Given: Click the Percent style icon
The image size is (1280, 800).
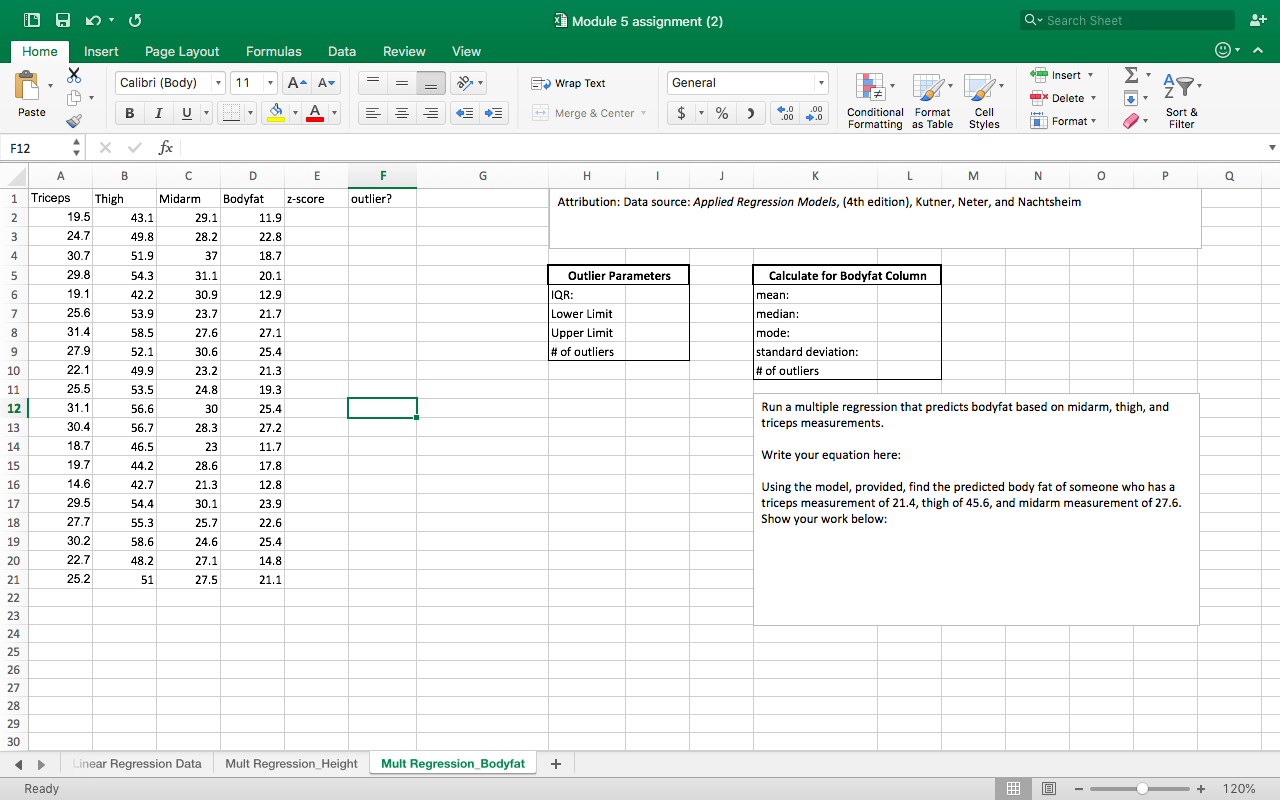Looking at the screenshot, I should (721, 113).
